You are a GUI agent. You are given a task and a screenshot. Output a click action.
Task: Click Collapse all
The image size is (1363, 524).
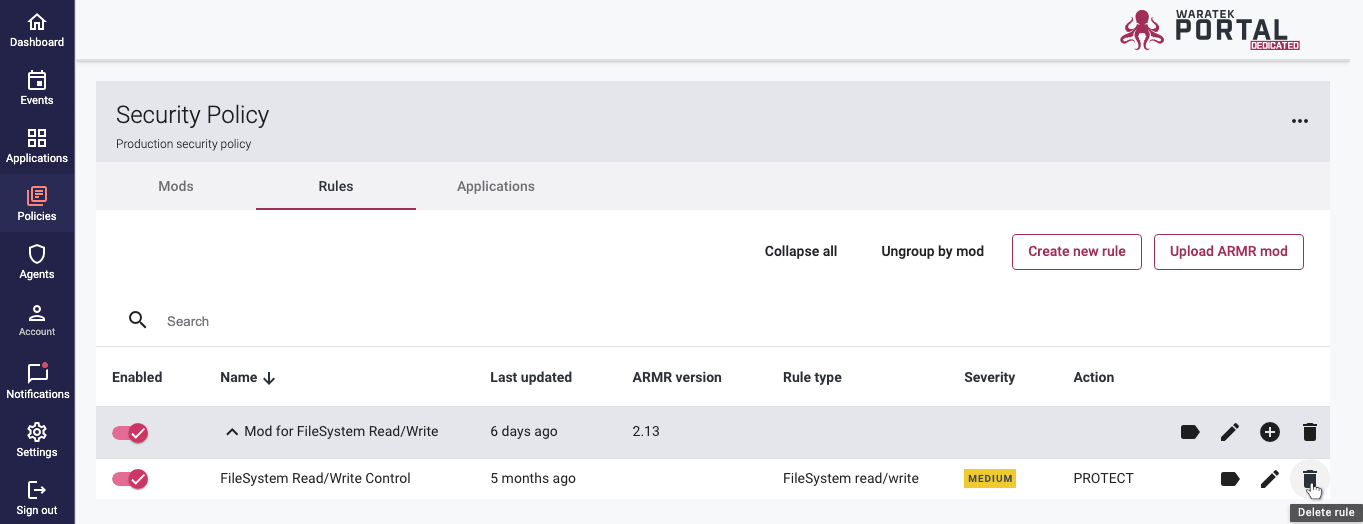pyautogui.click(x=801, y=251)
